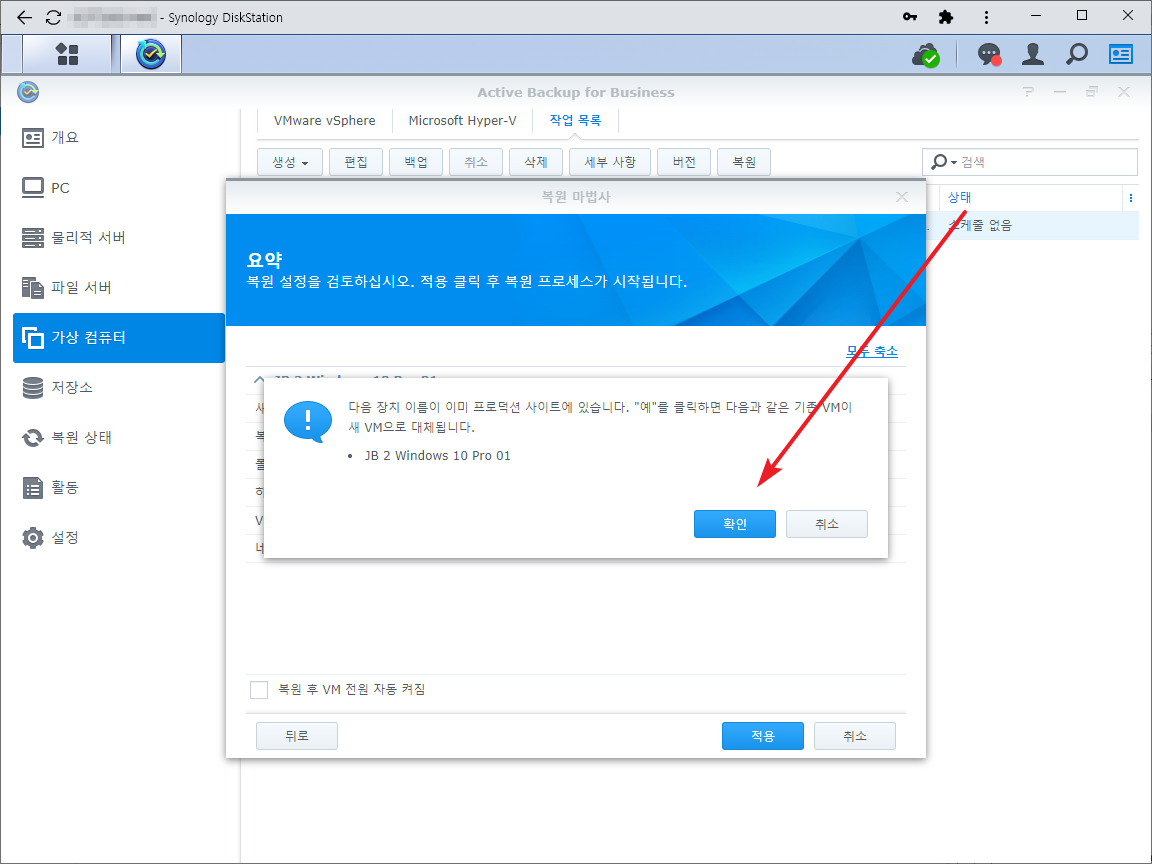Open the widgets panel icon
Viewport: 1152px width, 864px height.
[1121, 54]
